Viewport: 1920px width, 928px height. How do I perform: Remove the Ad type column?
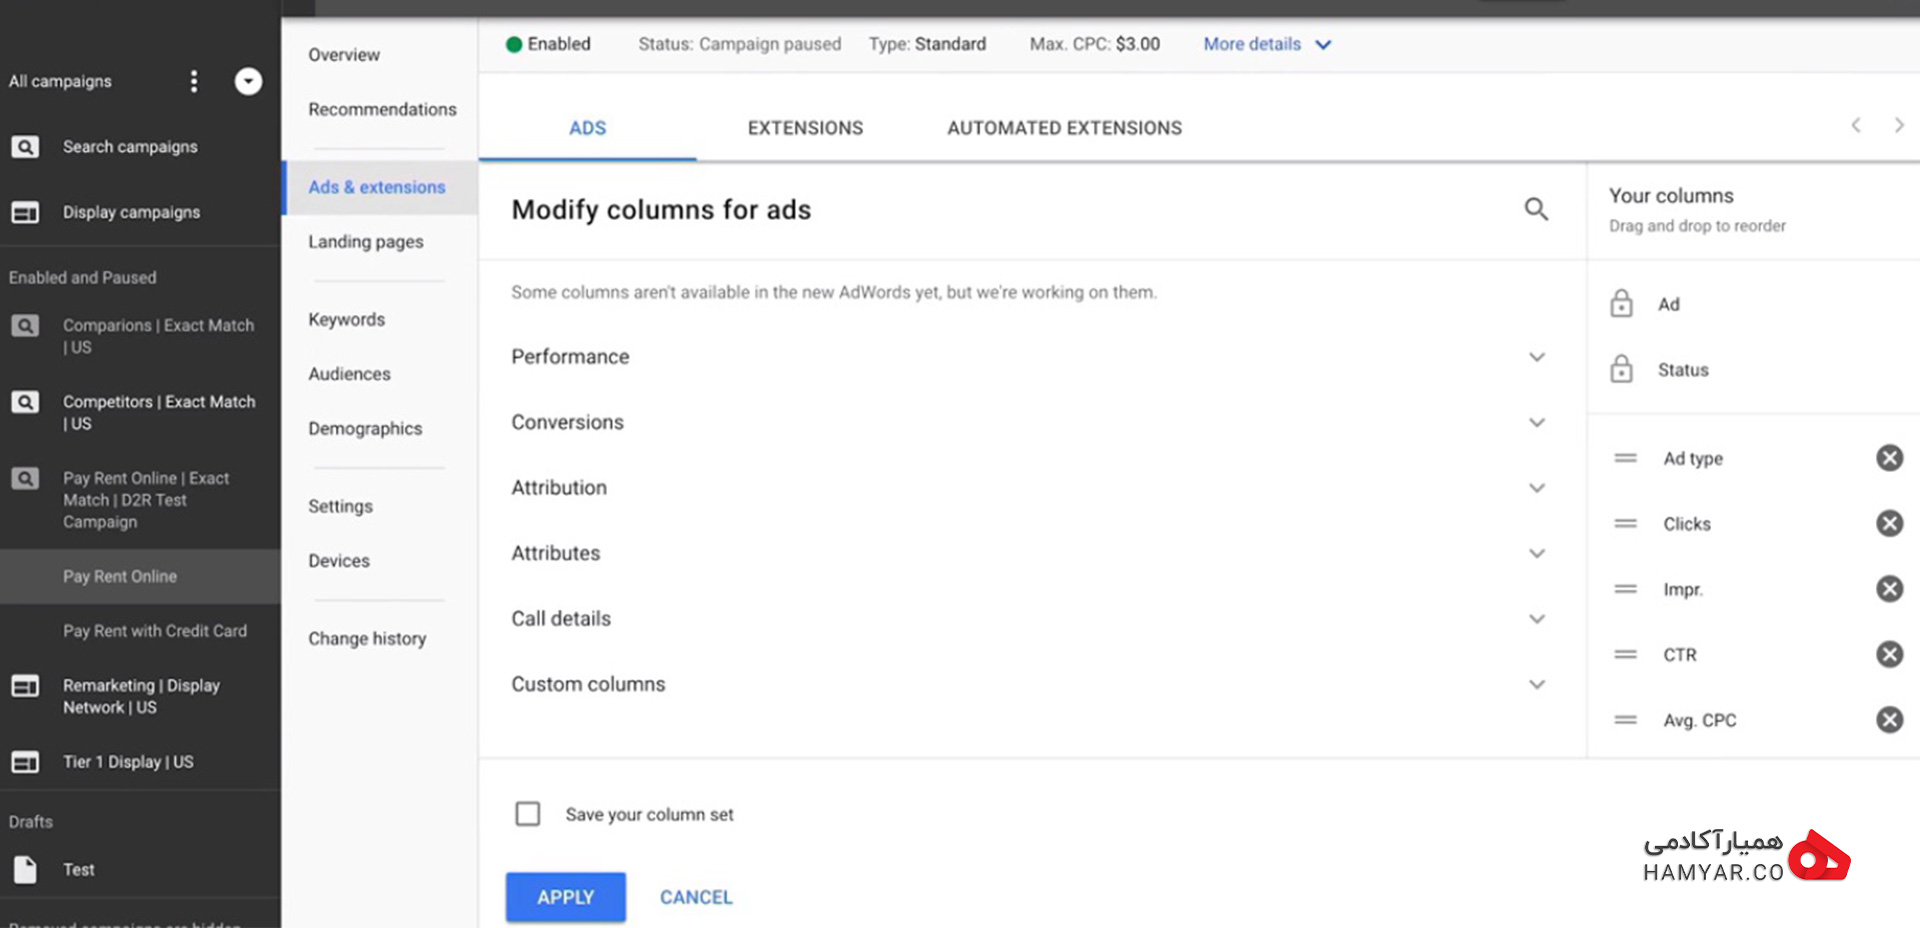pos(1889,458)
